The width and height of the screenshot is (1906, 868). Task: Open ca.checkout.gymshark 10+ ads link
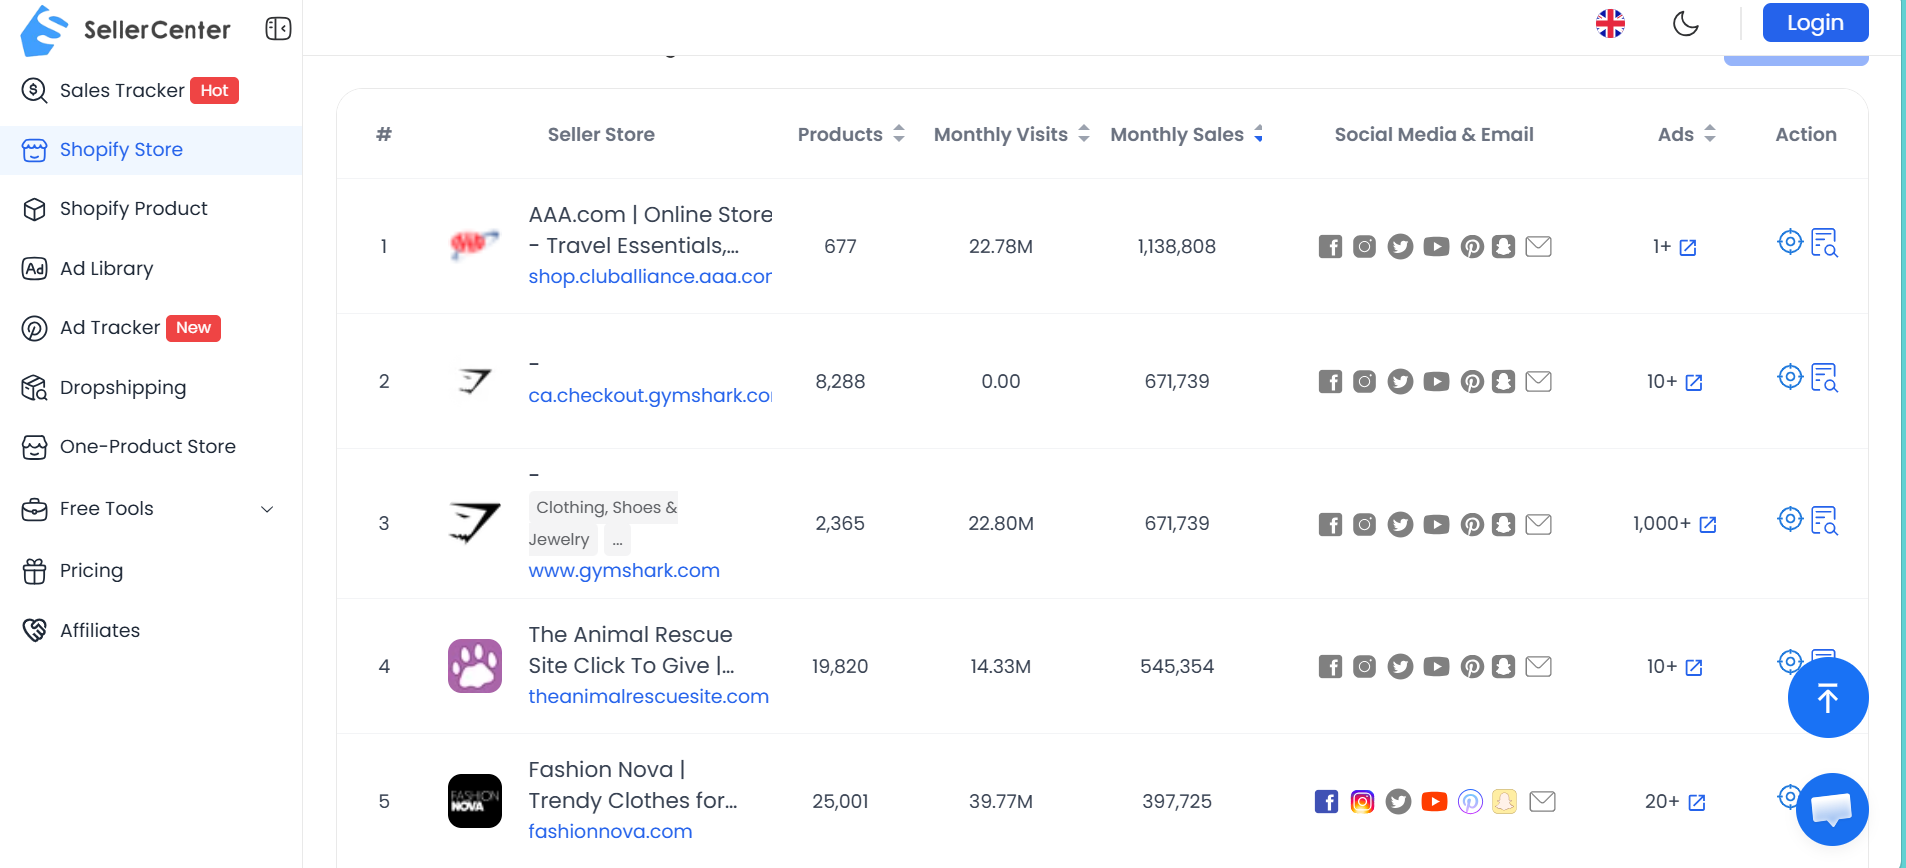point(1694,383)
